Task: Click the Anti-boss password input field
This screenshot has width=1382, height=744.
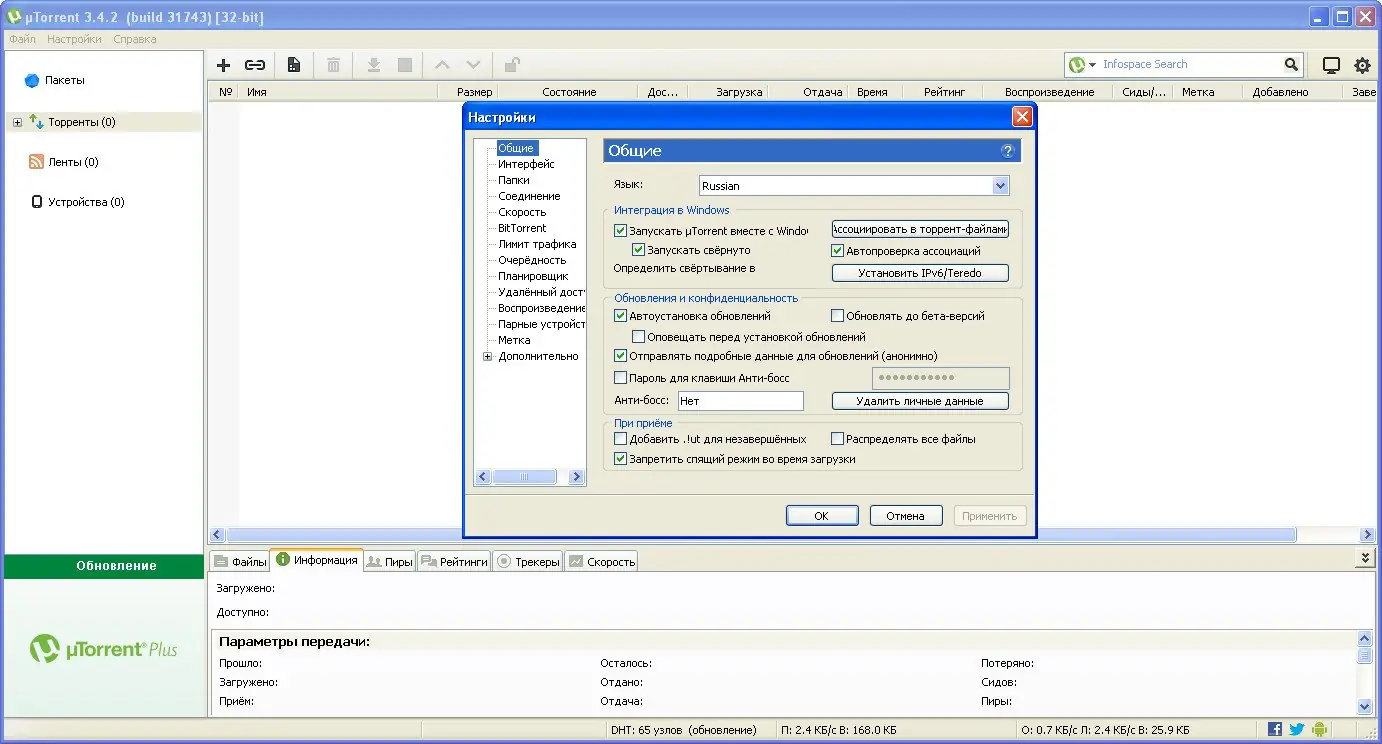Action: (940, 378)
